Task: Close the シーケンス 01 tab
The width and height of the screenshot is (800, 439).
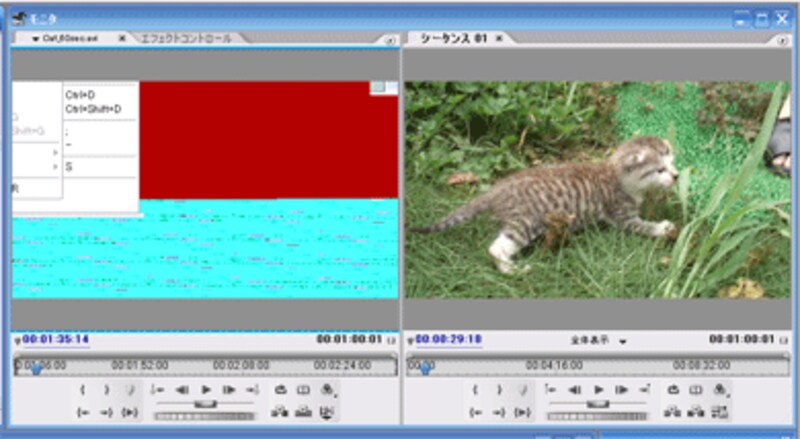Action: 499,38
